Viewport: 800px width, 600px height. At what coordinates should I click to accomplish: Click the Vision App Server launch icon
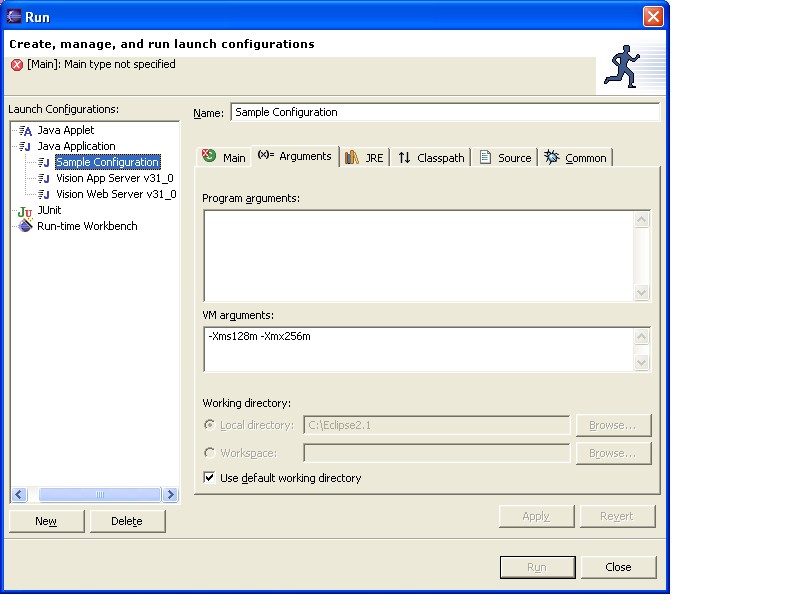pyautogui.click(x=44, y=179)
